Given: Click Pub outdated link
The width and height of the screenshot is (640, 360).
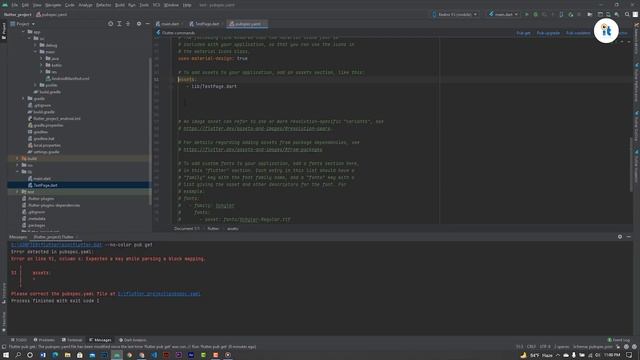Looking at the screenshot, I should tap(578, 33).
